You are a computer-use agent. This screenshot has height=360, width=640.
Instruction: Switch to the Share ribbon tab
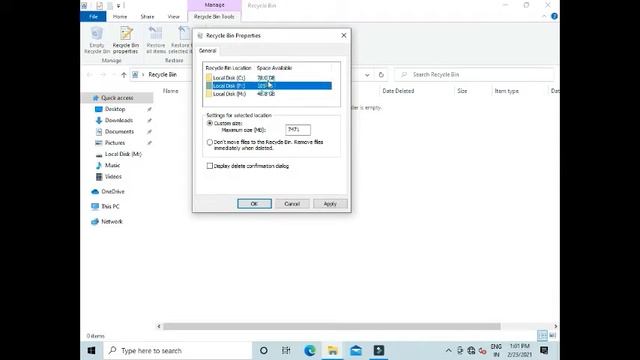click(147, 17)
